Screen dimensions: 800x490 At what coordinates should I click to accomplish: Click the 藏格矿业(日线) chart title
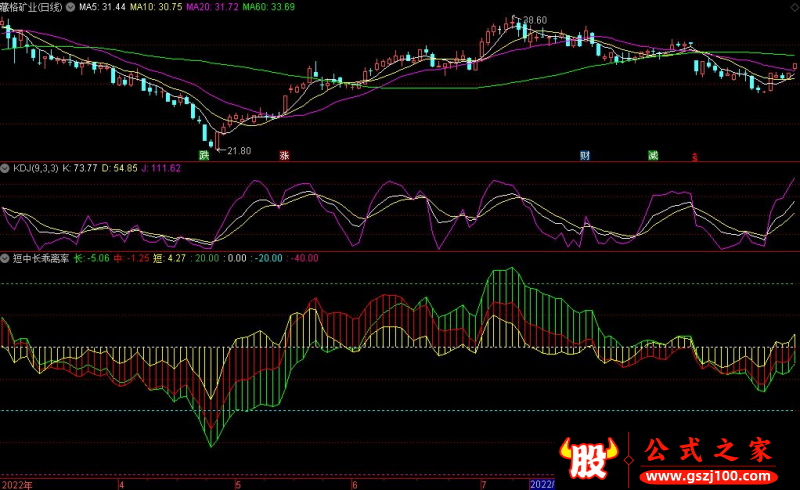tap(31, 6)
